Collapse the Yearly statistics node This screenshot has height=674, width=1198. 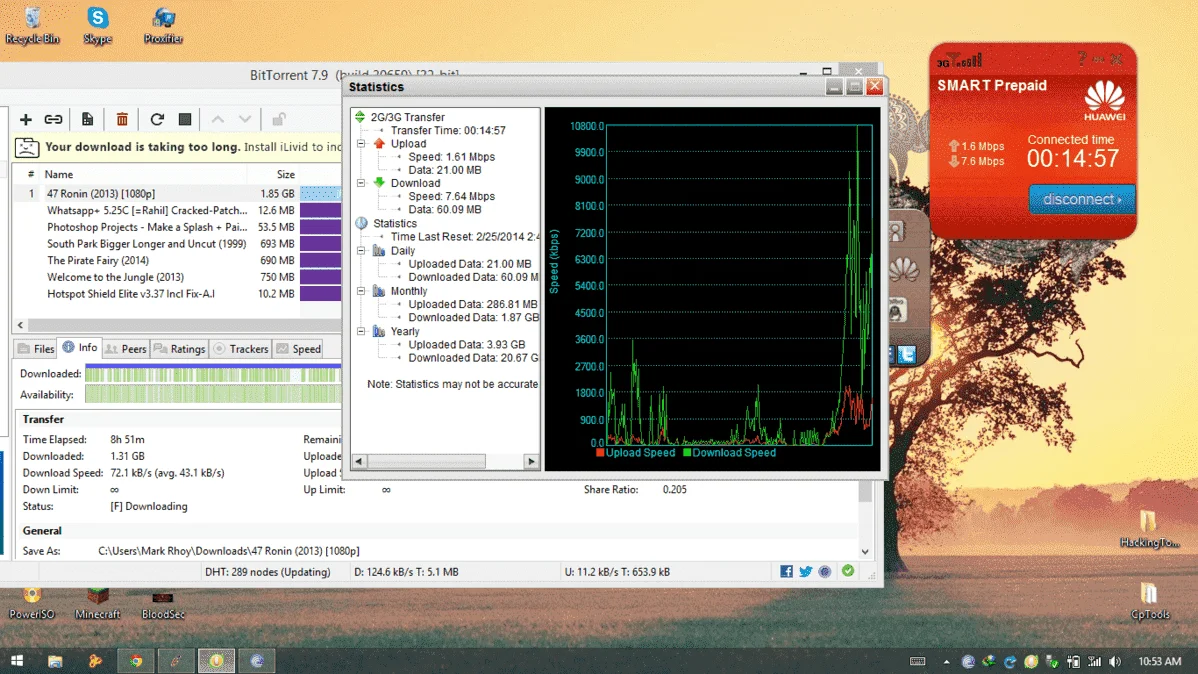pyautogui.click(x=361, y=332)
